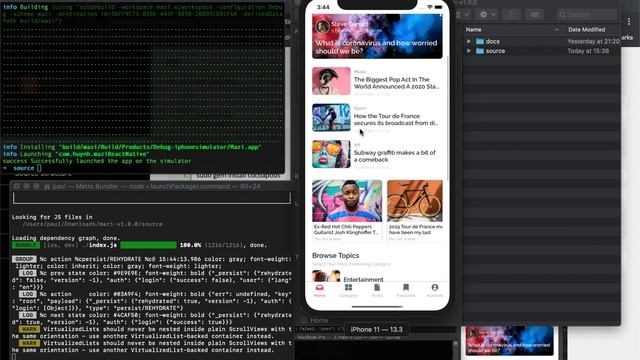Click the prompt line in the upper terminal
Viewport: 640px width, 360px height.
tap(22, 168)
